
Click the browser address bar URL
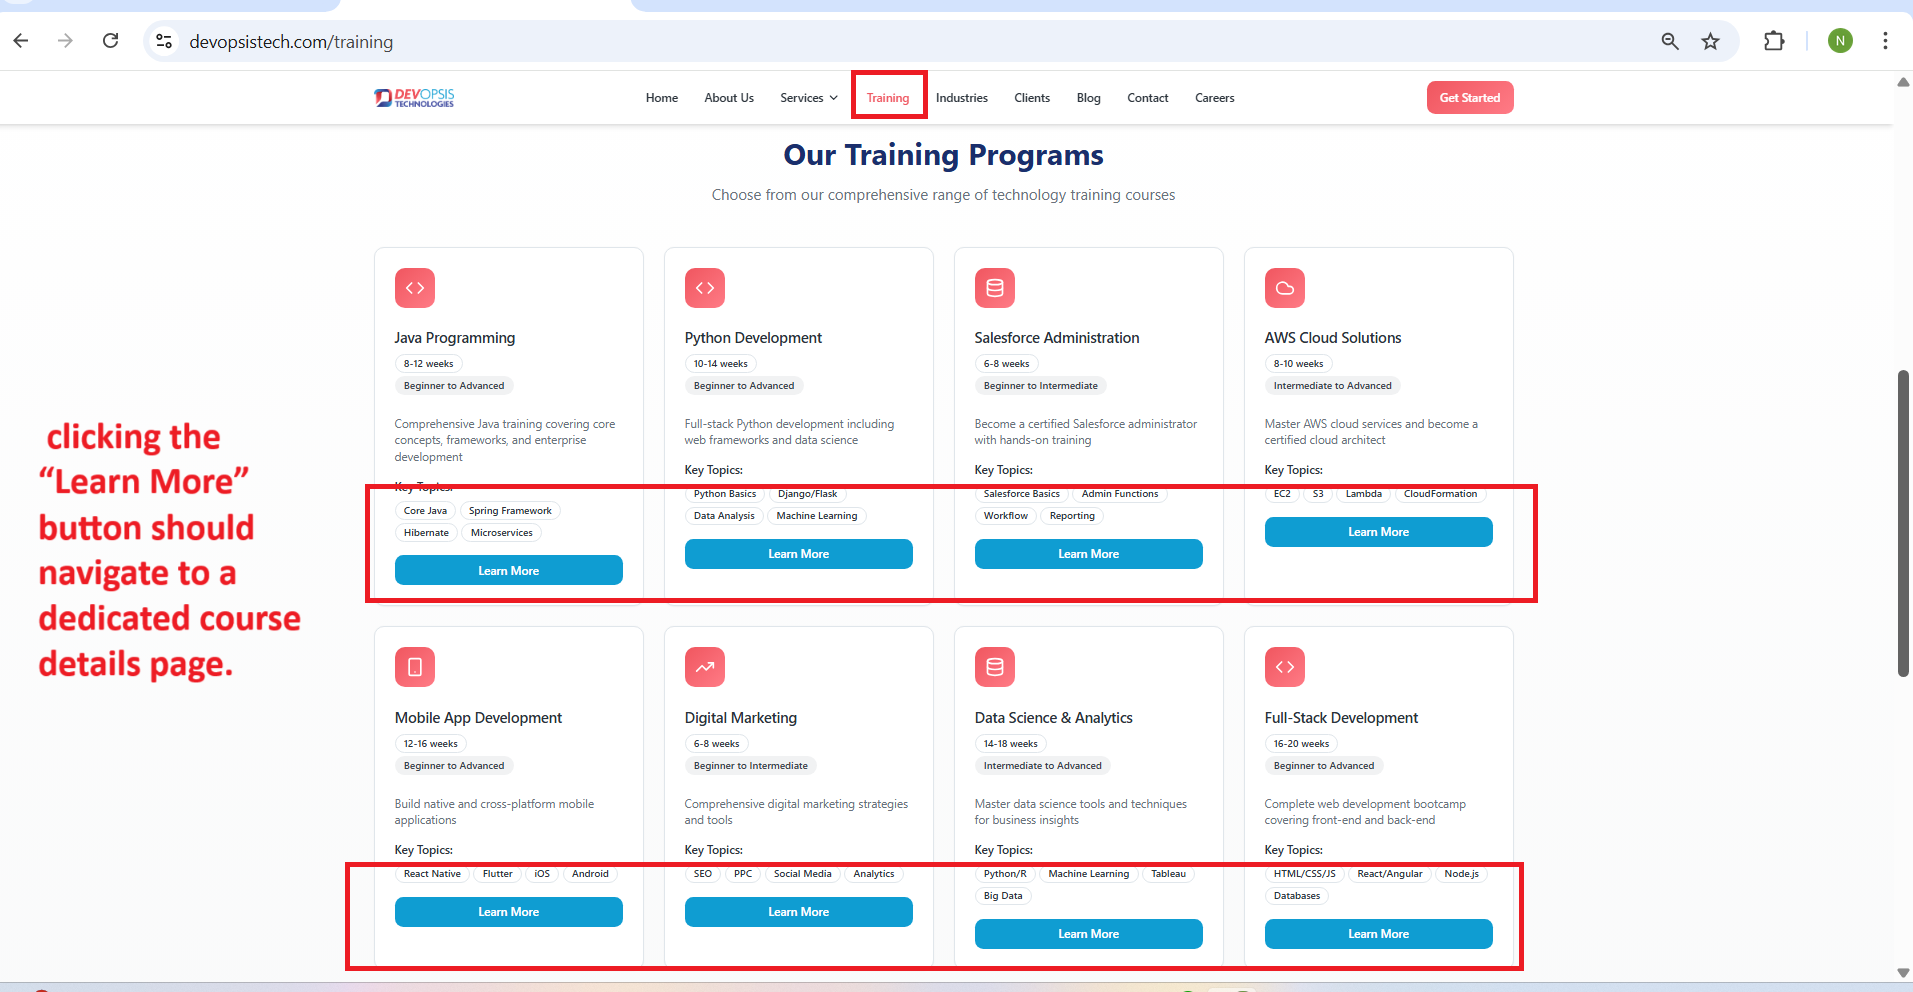coord(291,42)
